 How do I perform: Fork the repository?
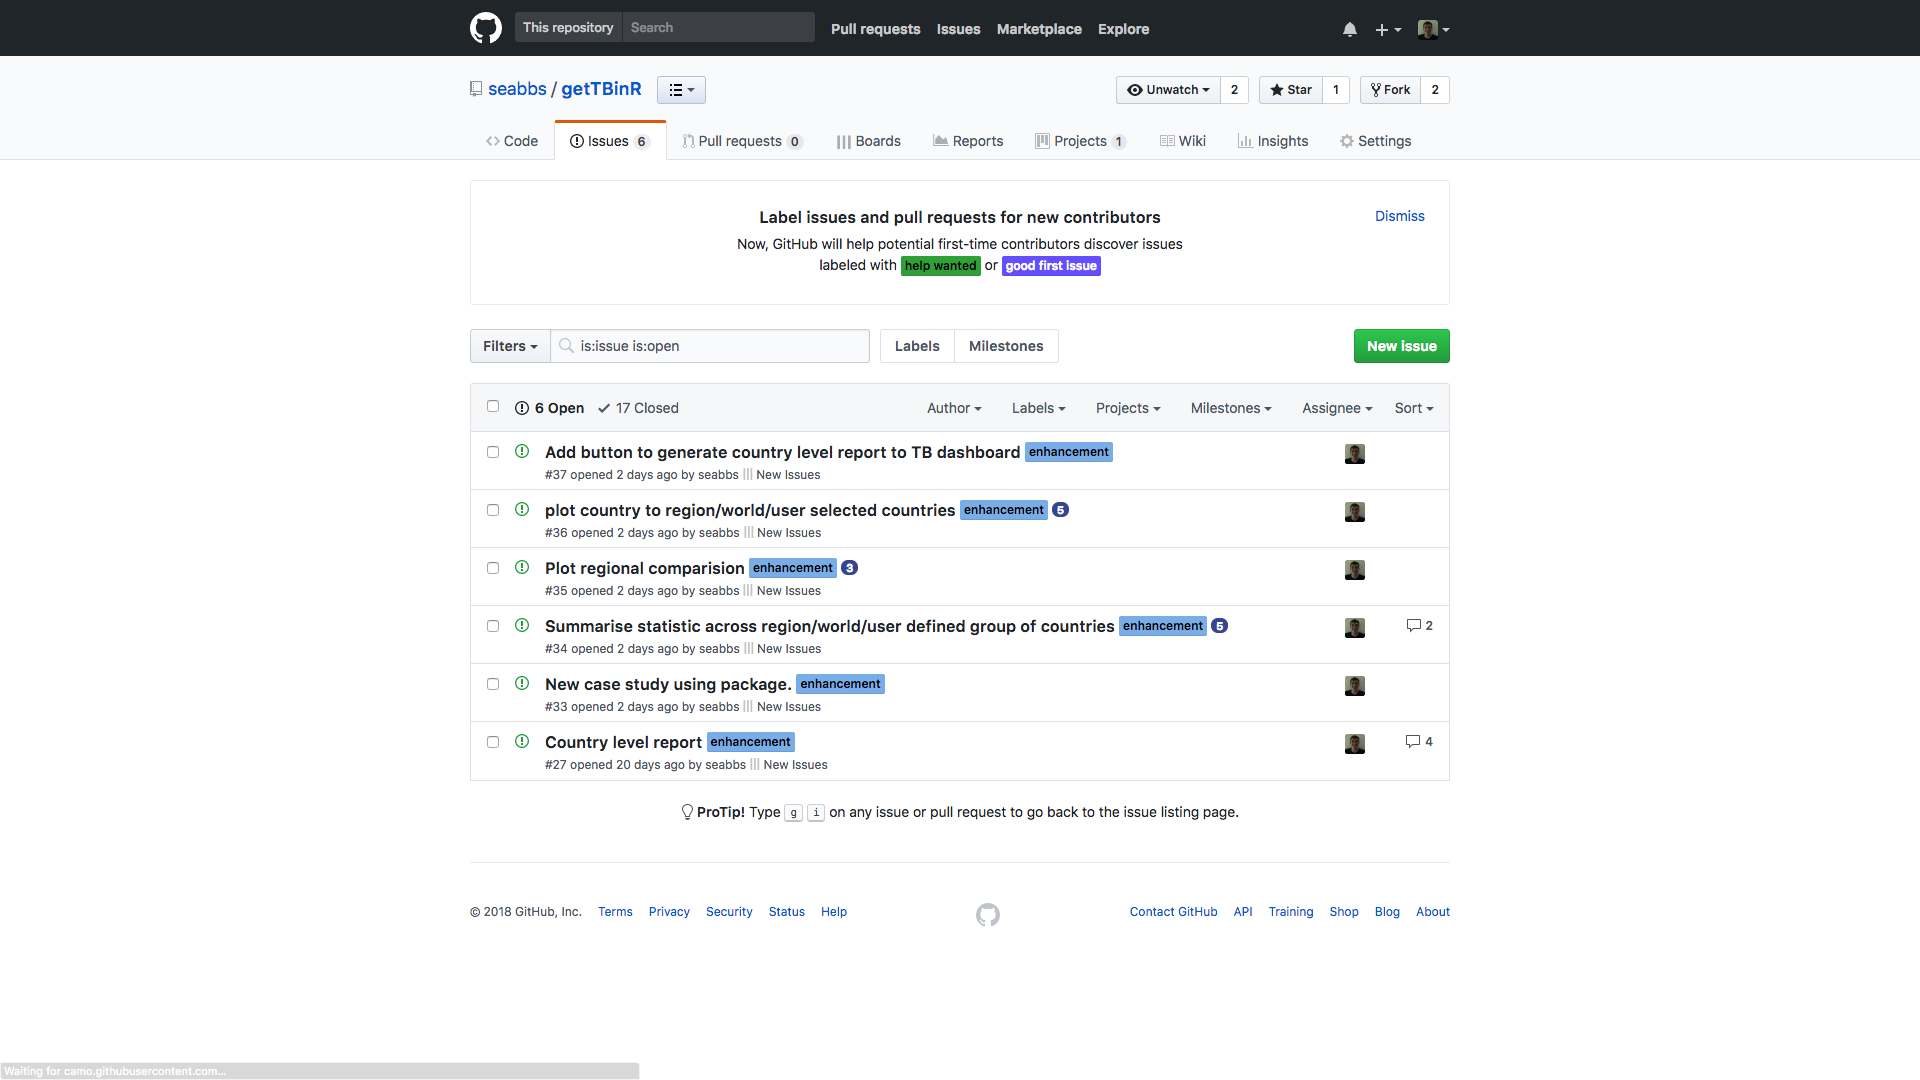pos(1390,90)
